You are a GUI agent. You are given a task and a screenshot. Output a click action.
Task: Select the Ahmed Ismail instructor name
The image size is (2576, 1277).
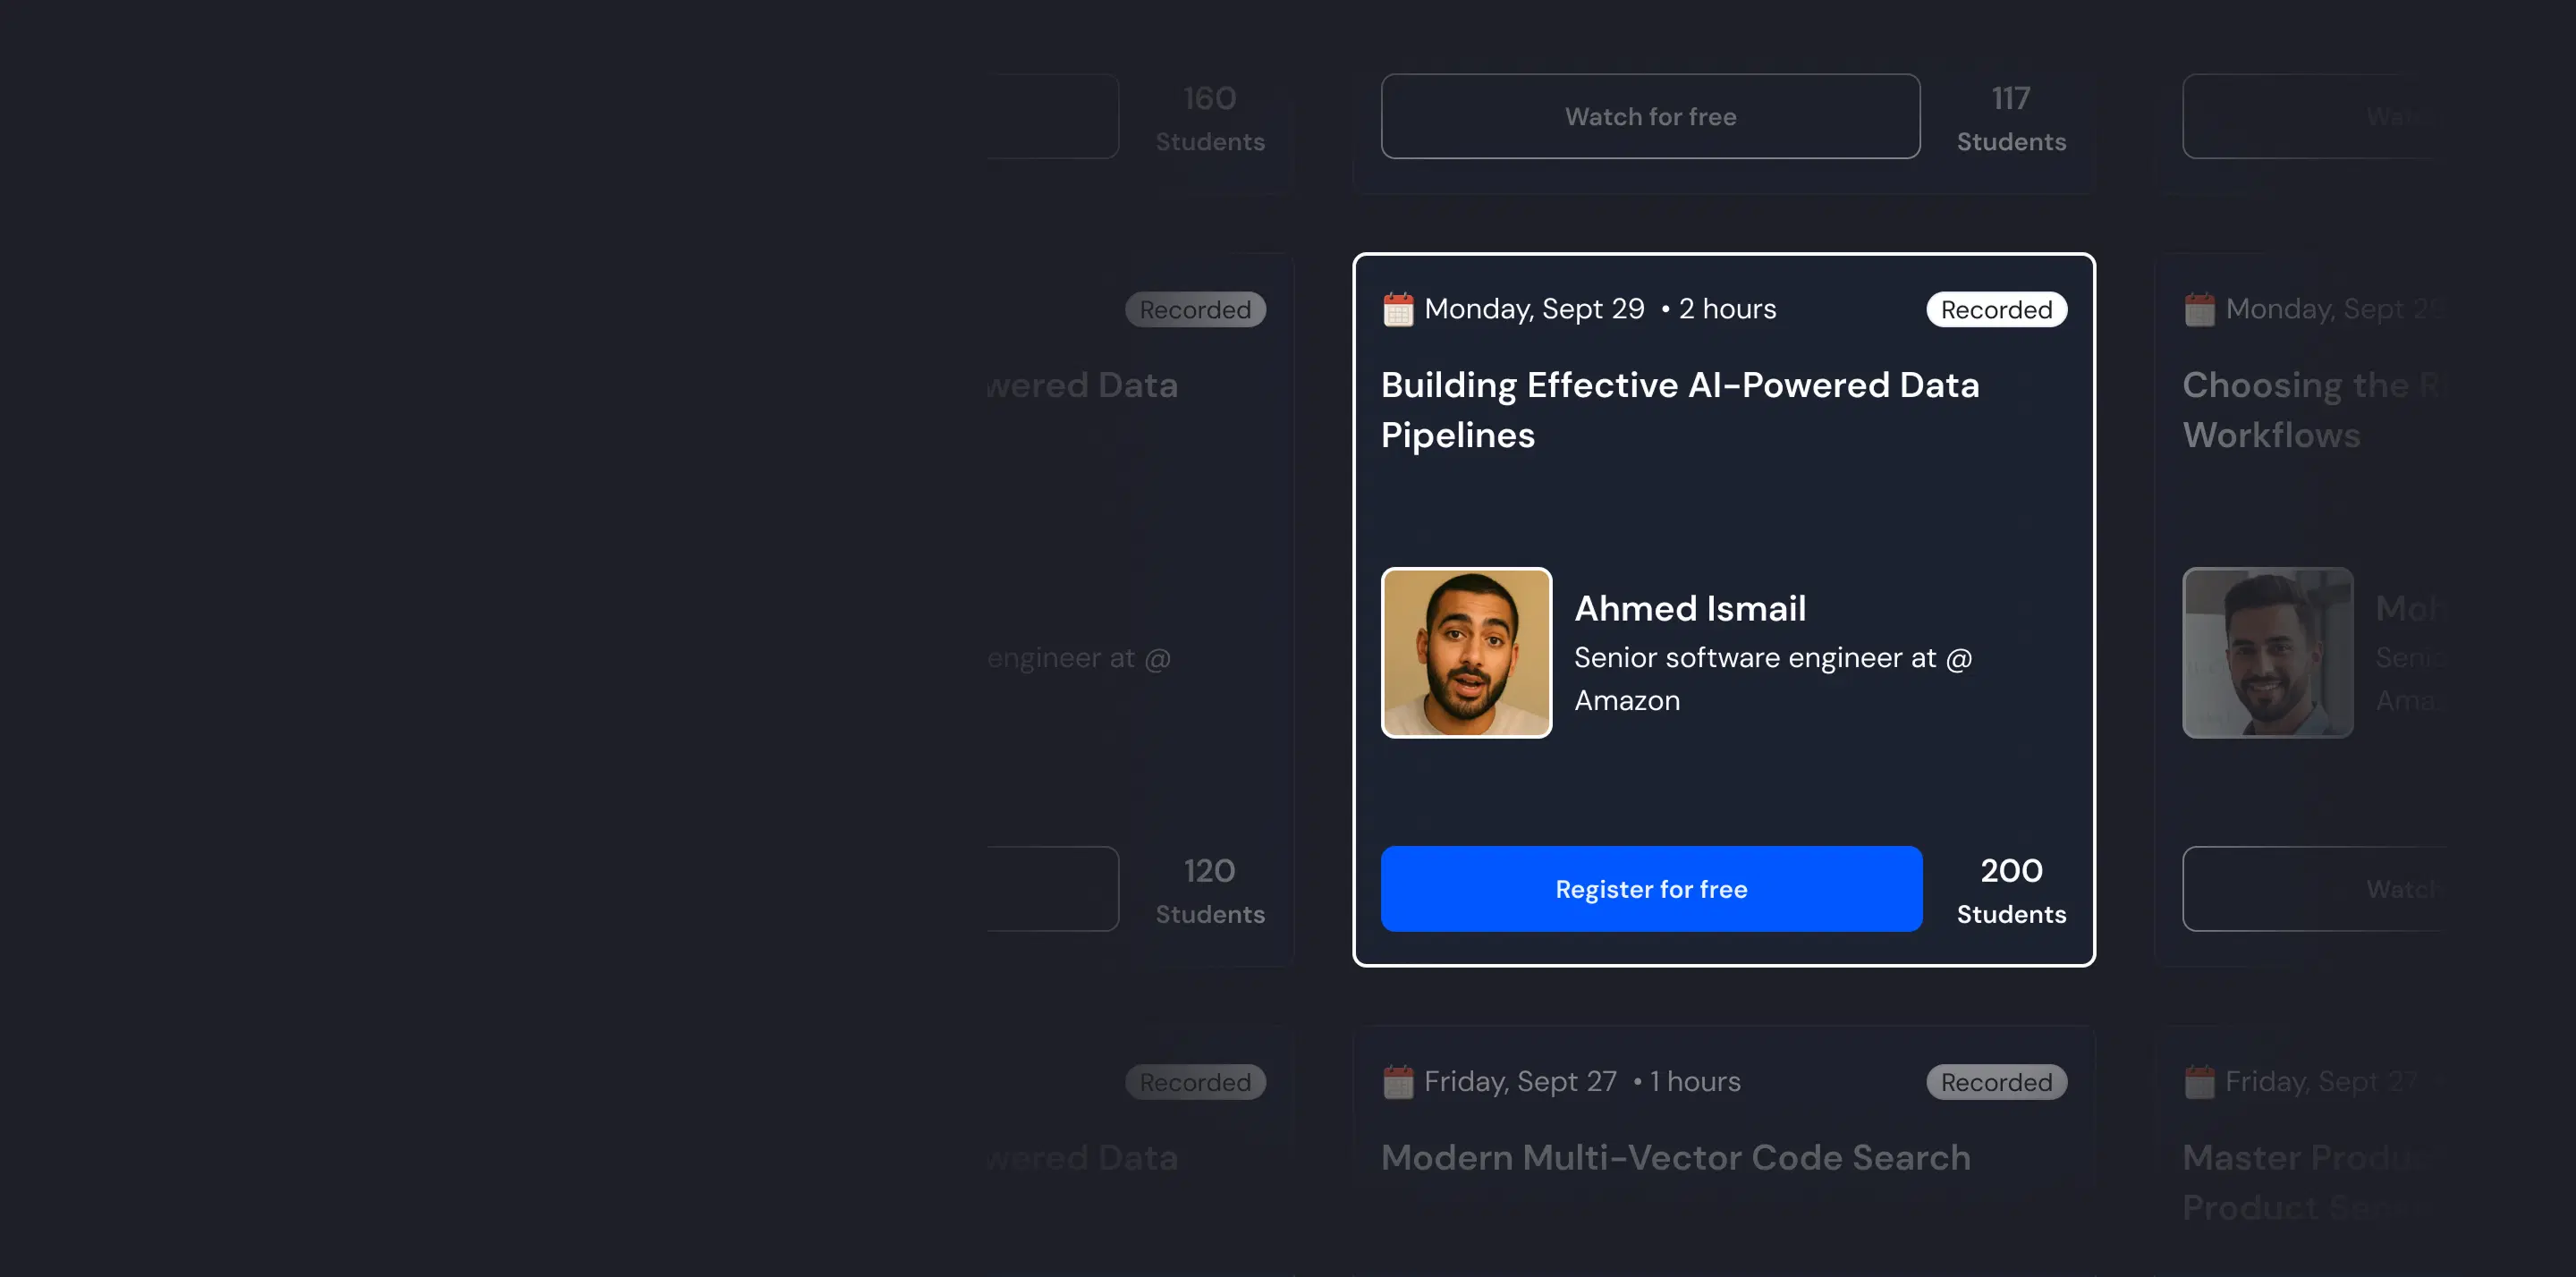(x=1690, y=608)
